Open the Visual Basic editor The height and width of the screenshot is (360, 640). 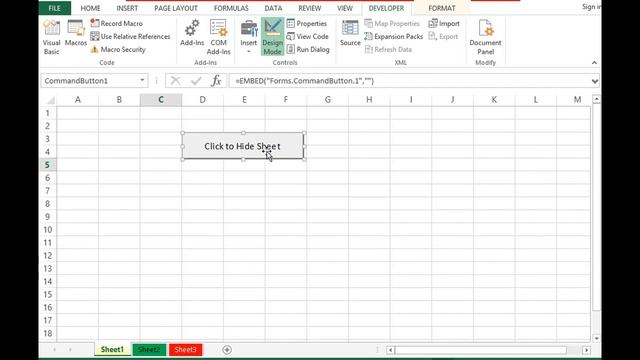pos(51,37)
